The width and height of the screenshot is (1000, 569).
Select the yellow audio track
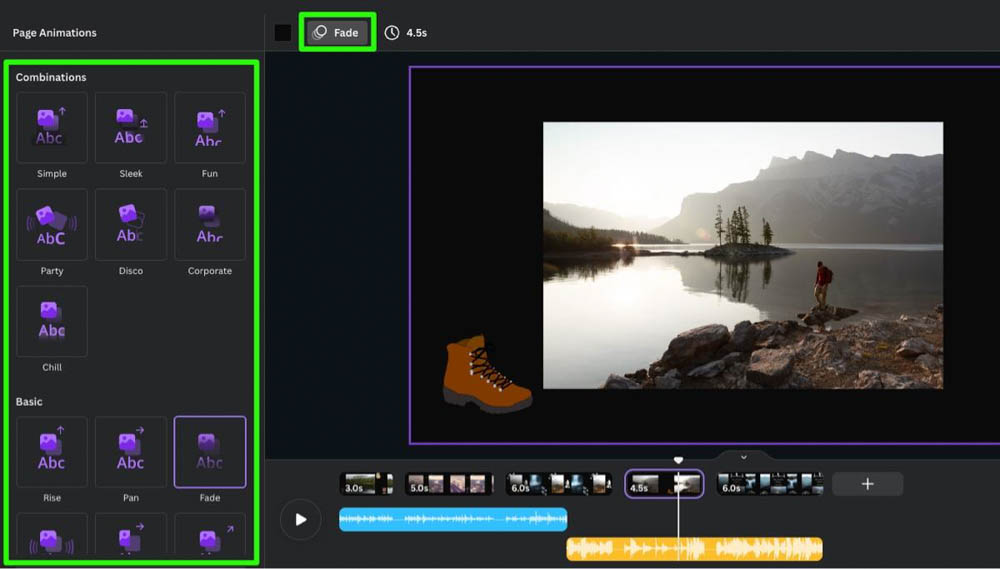click(695, 549)
